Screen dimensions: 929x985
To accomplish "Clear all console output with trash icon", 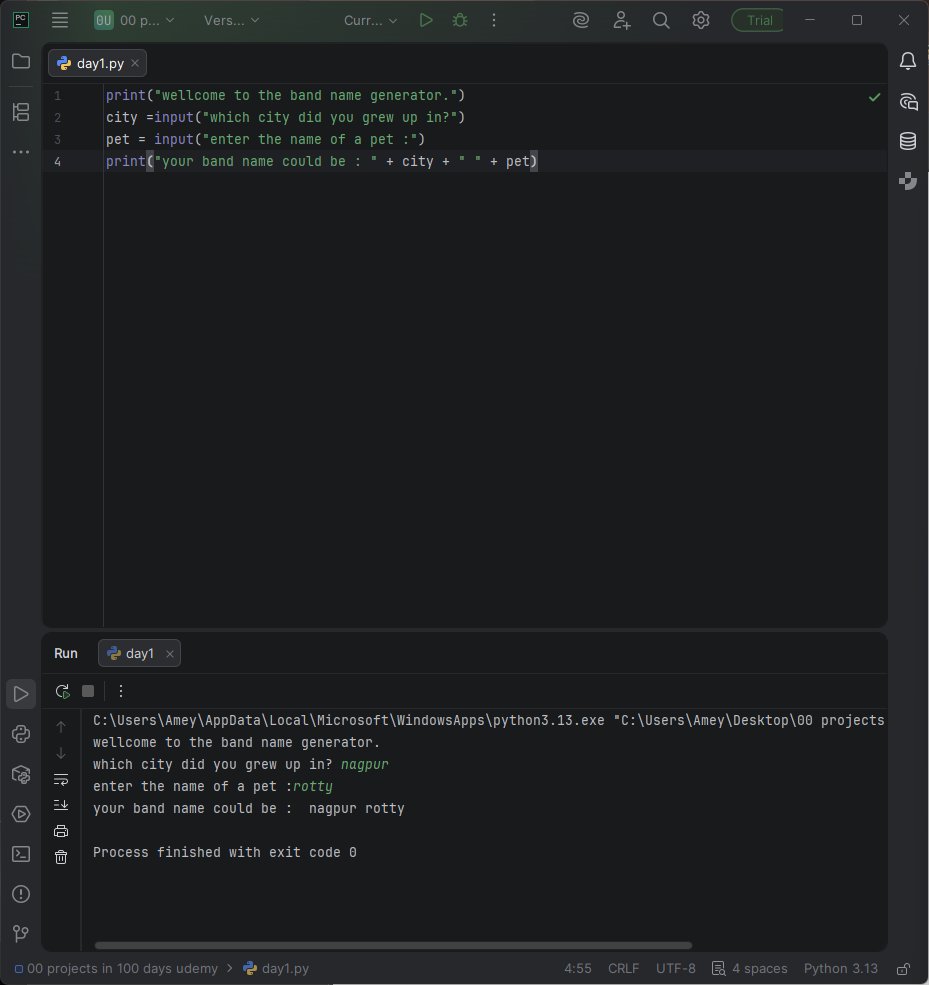I will point(61,857).
